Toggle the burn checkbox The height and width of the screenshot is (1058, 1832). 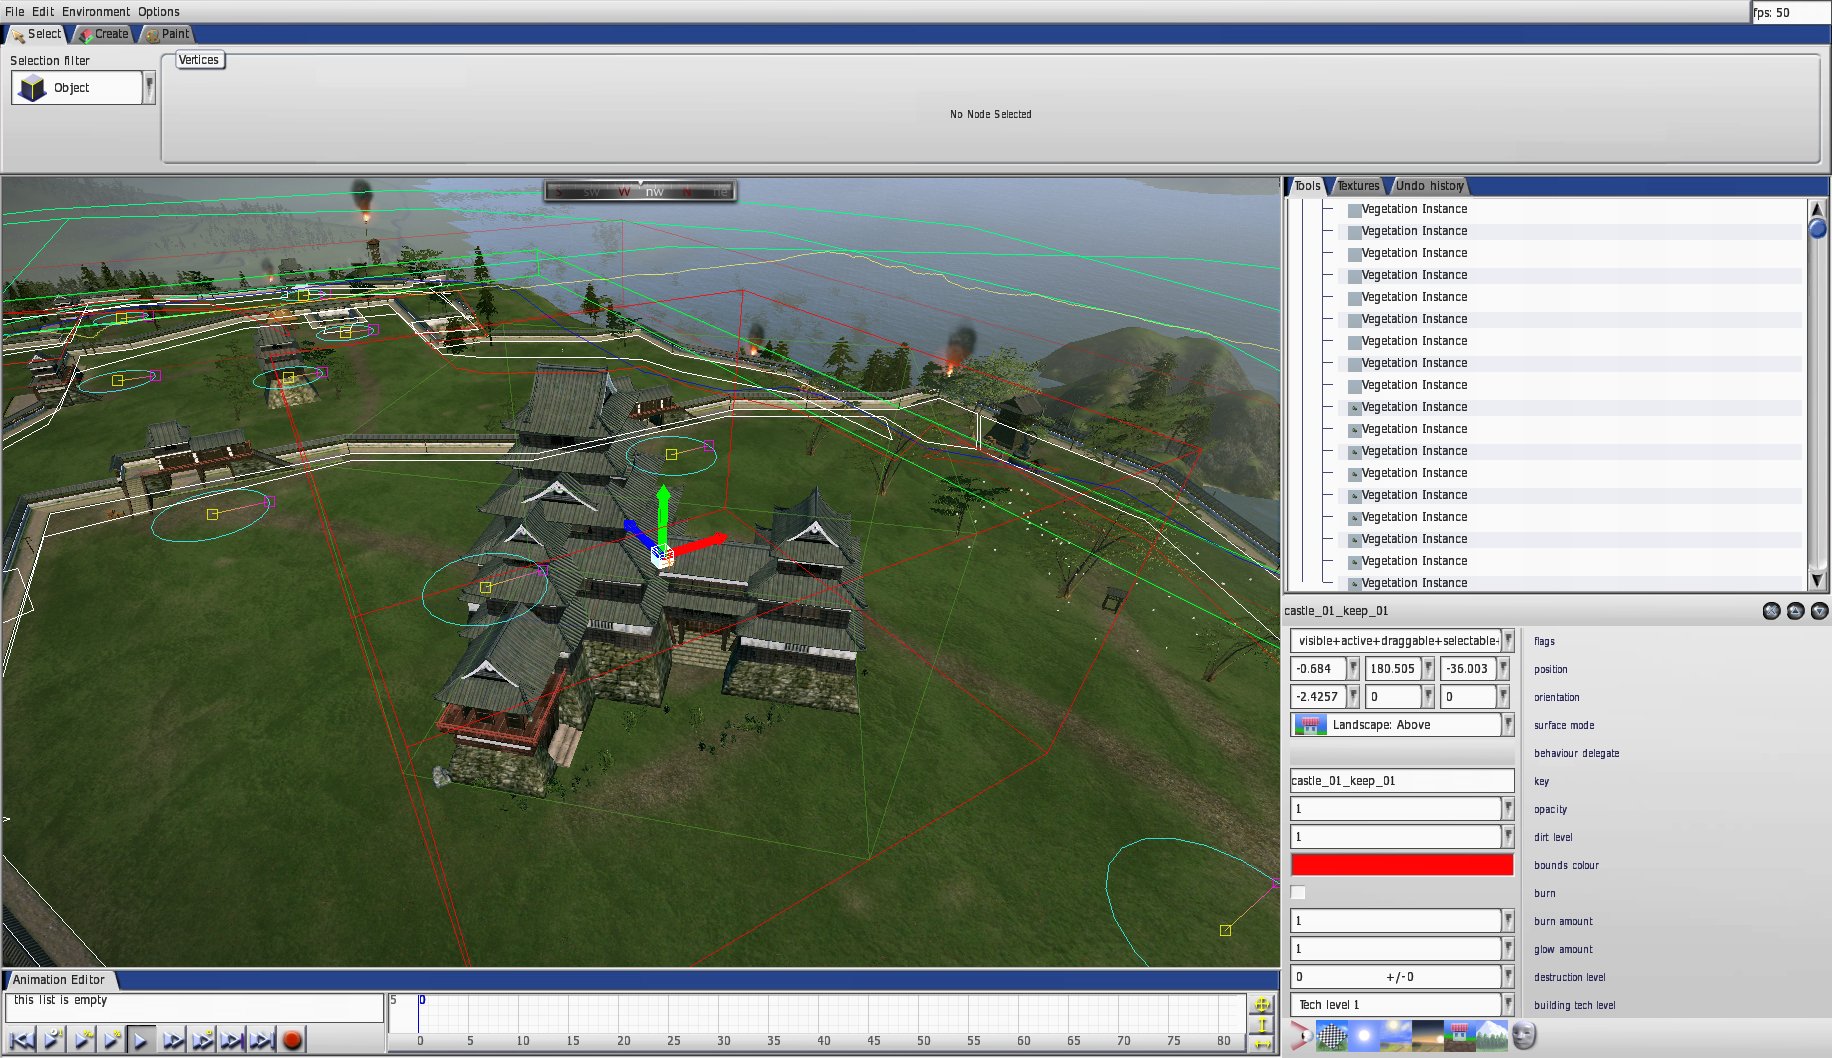click(1298, 893)
